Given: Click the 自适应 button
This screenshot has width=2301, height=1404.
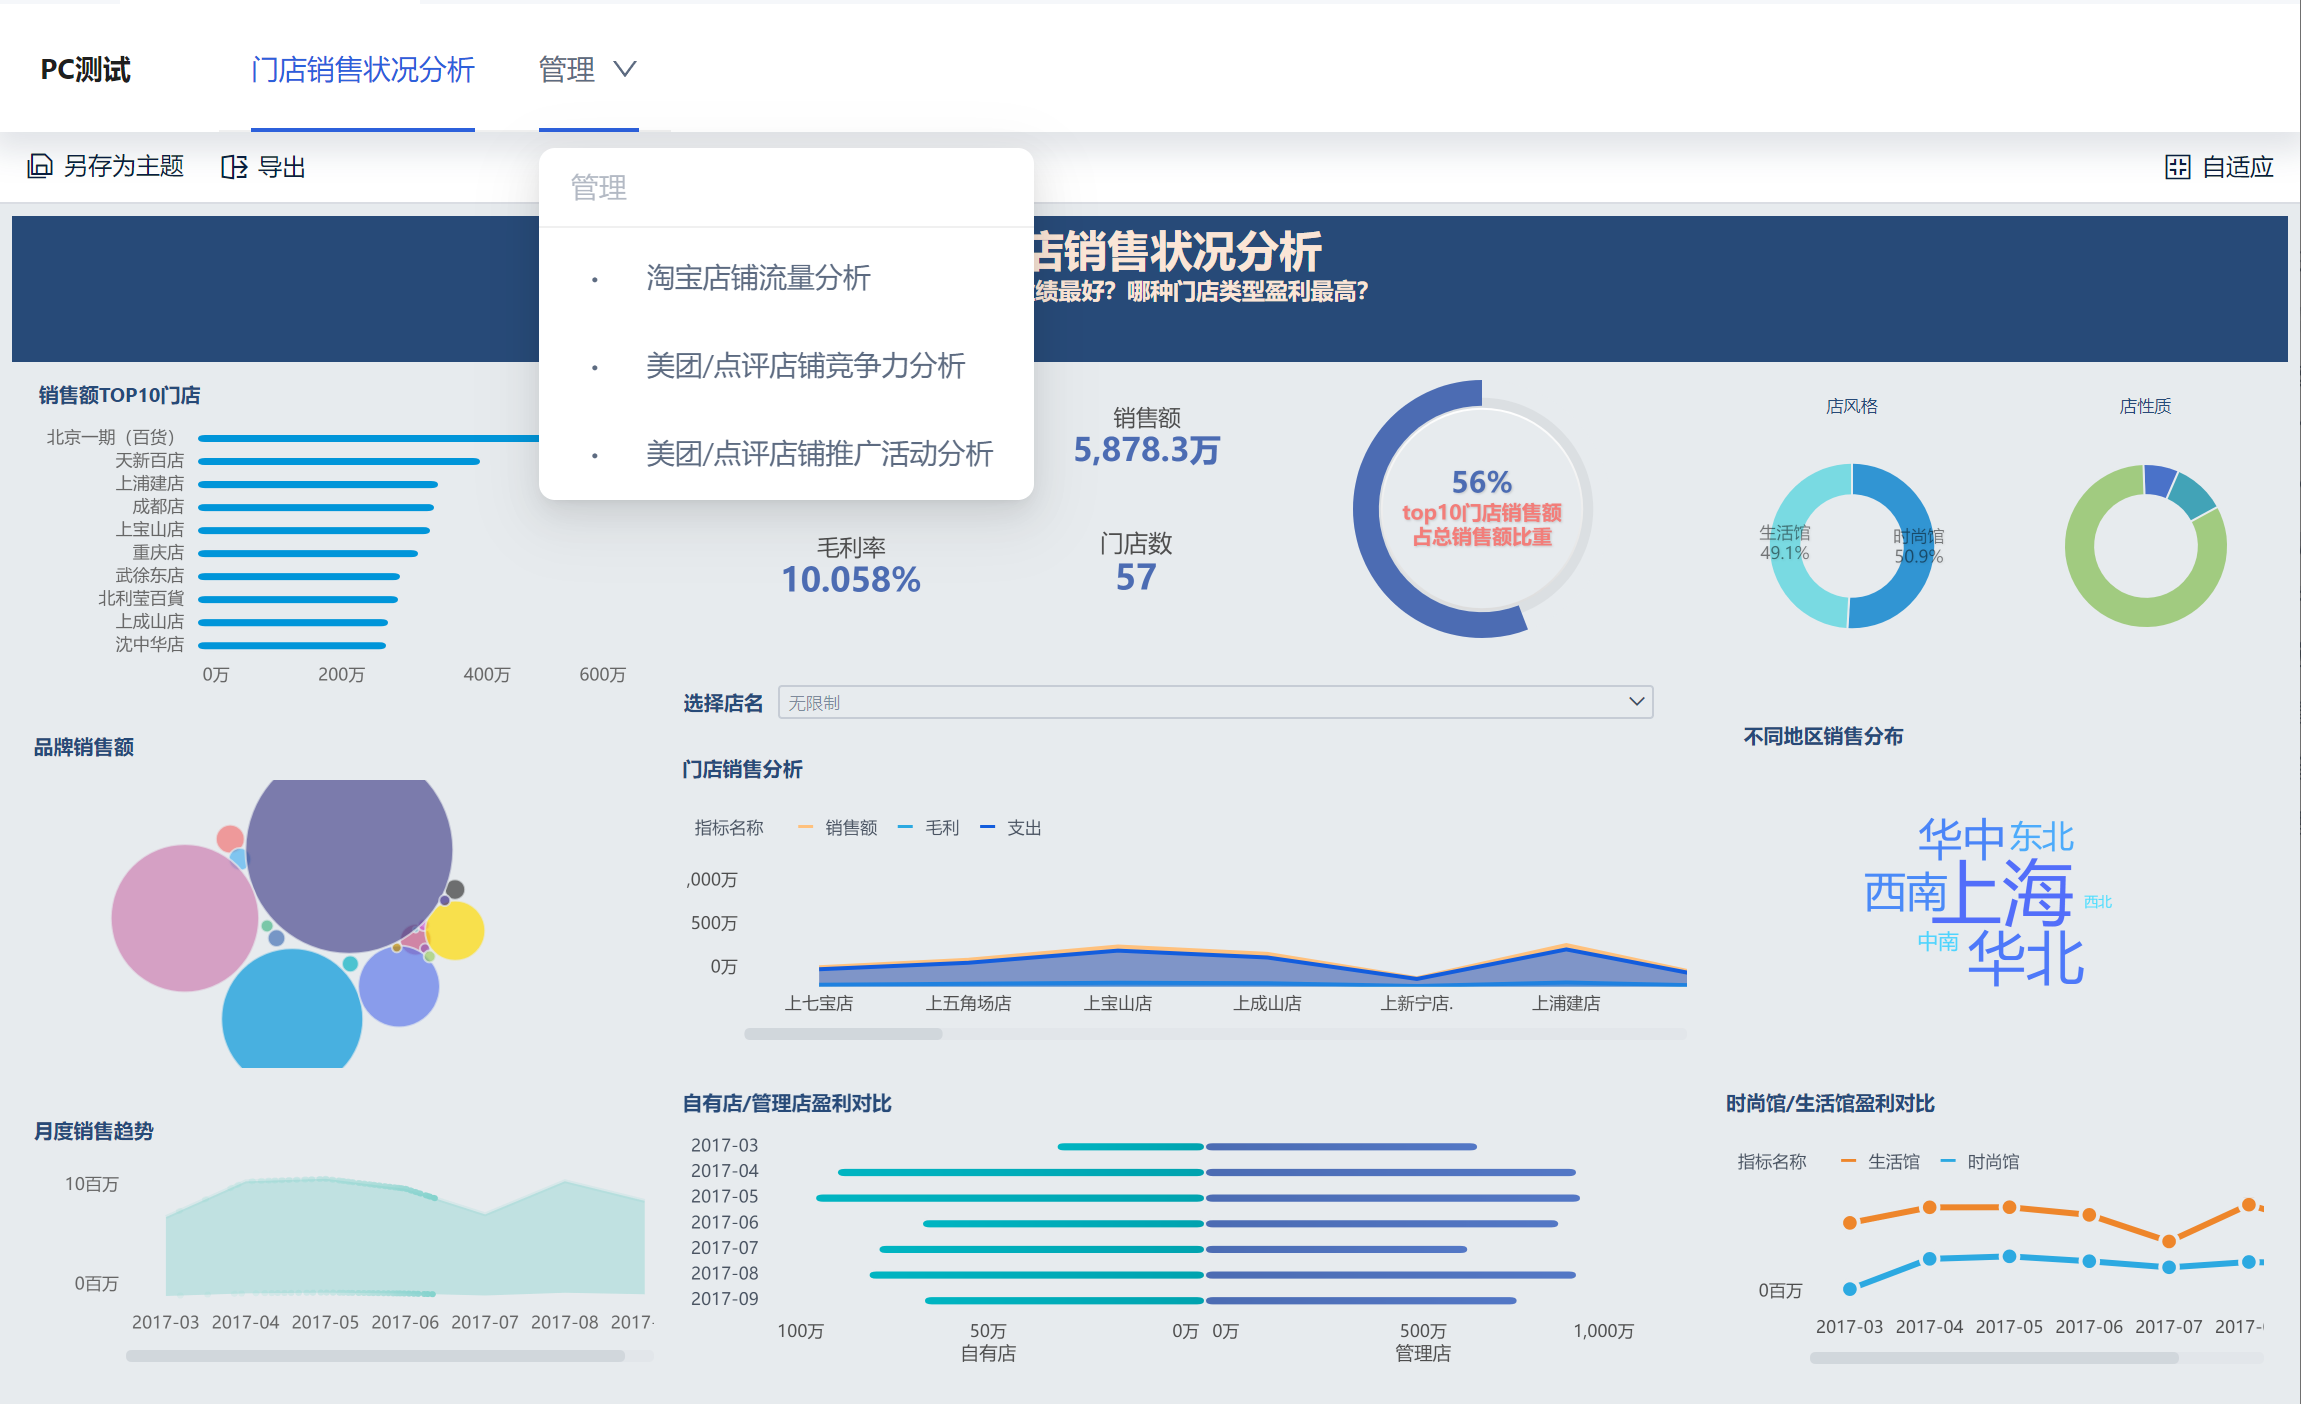Looking at the screenshot, I should tap(2237, 167).
